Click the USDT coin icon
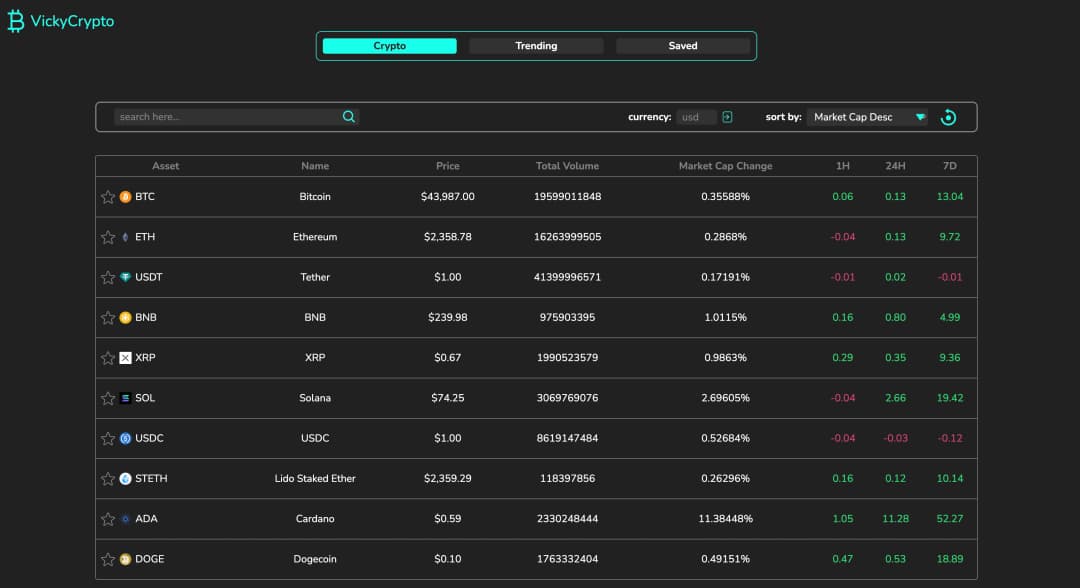 click(x=125, y=277)
